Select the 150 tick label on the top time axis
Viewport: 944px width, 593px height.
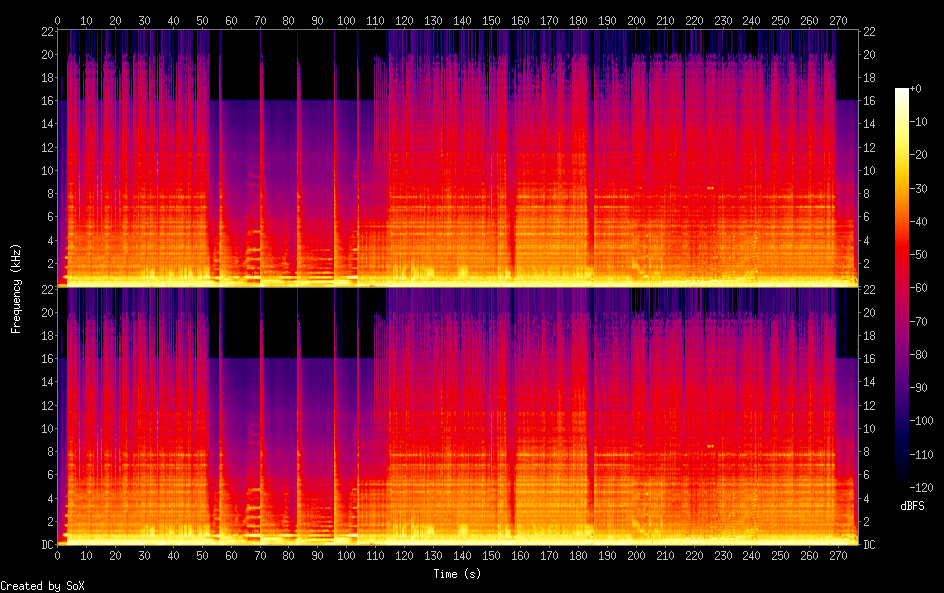(492, 20)
